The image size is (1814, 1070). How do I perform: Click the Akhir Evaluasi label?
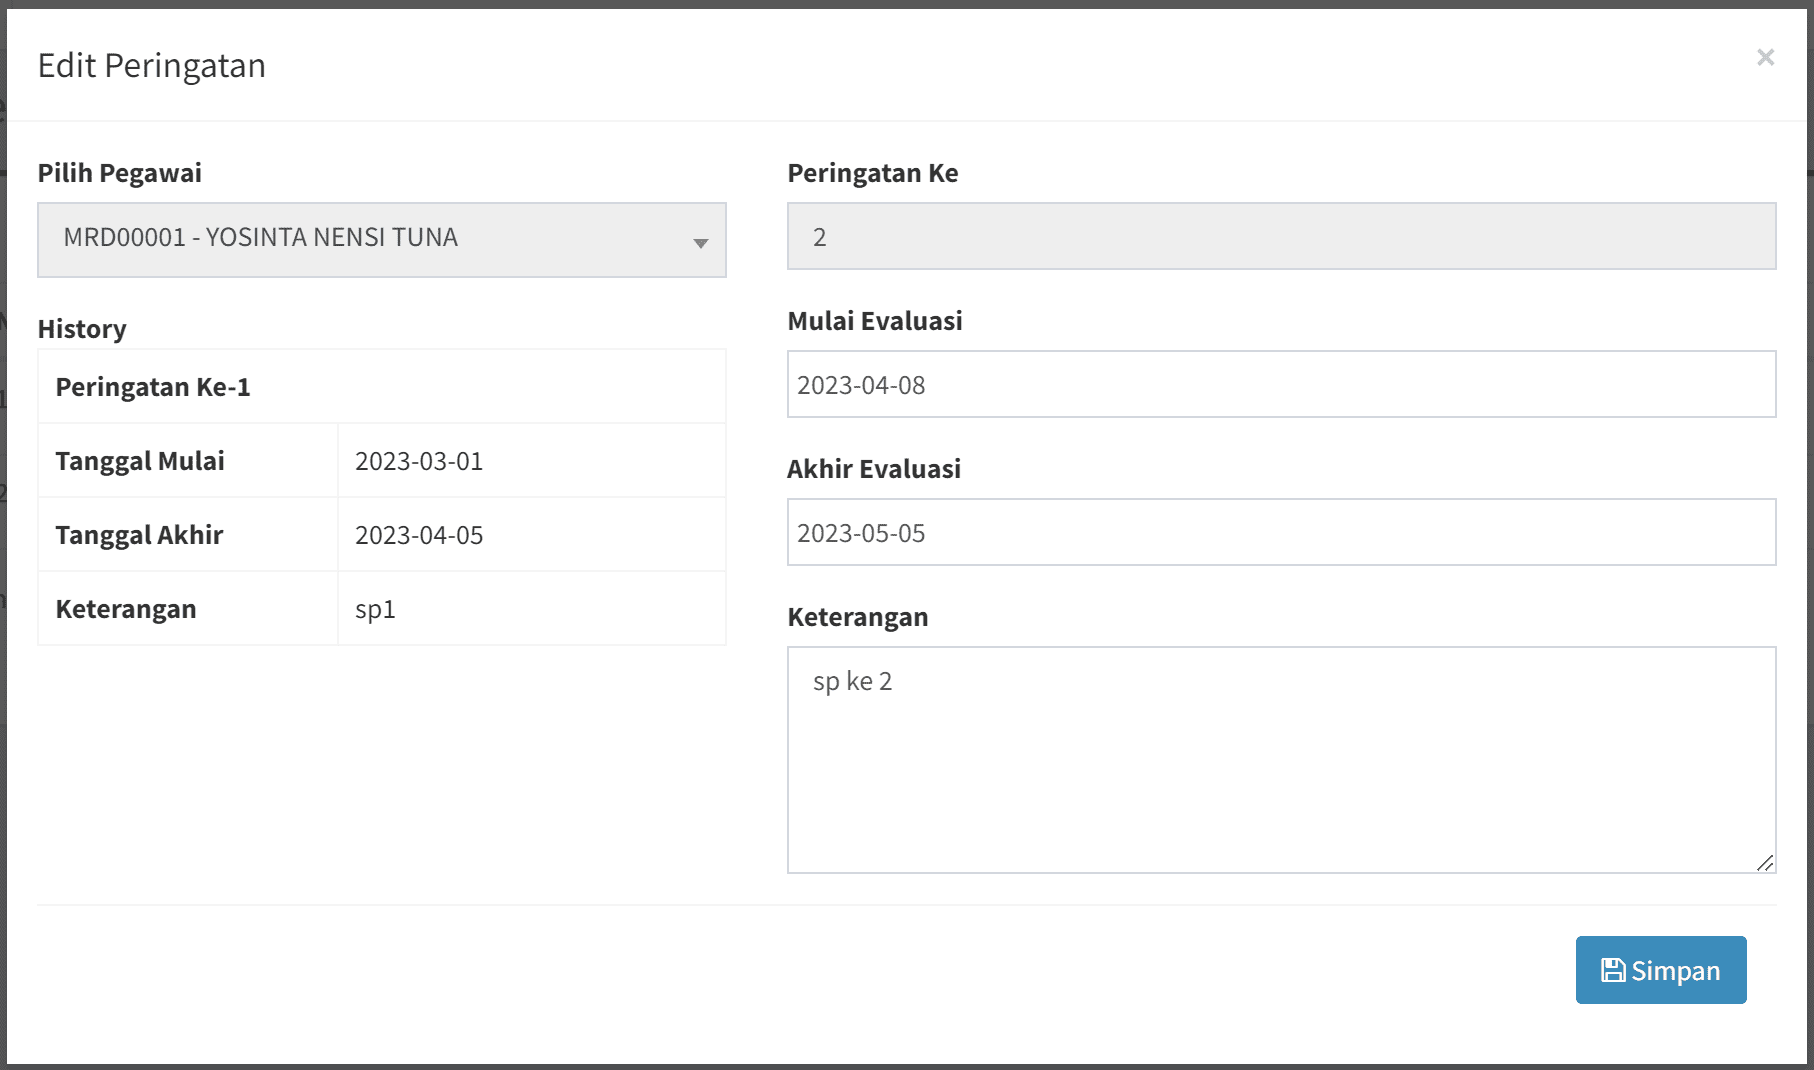click(x=873, y=469)
